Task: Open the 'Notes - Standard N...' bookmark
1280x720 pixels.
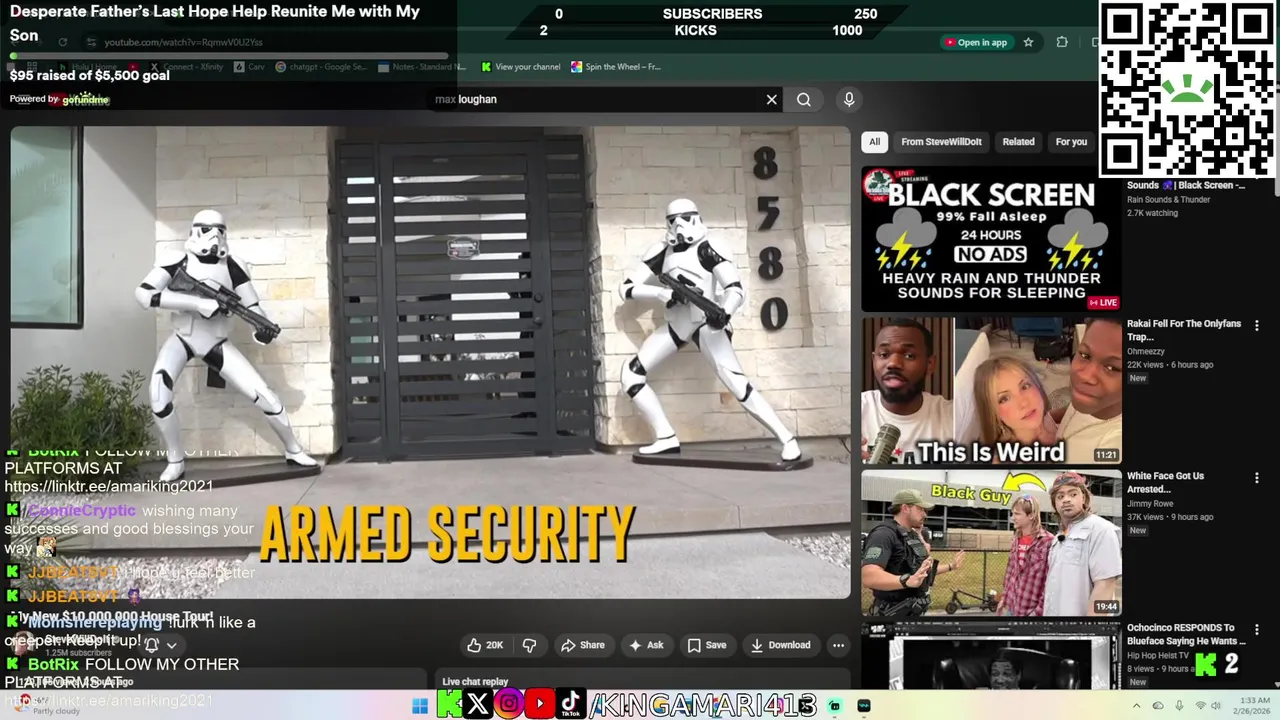Action: (422, 67)
